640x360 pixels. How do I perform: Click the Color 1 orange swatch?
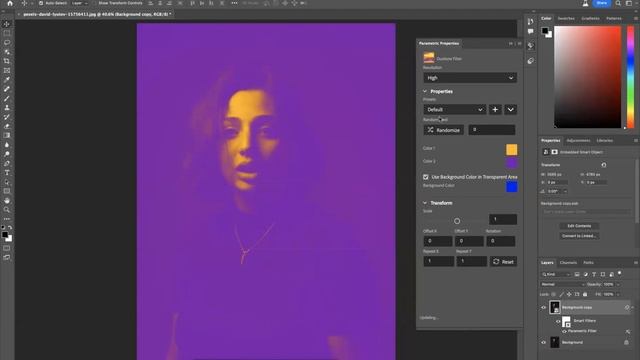(511, 149)
